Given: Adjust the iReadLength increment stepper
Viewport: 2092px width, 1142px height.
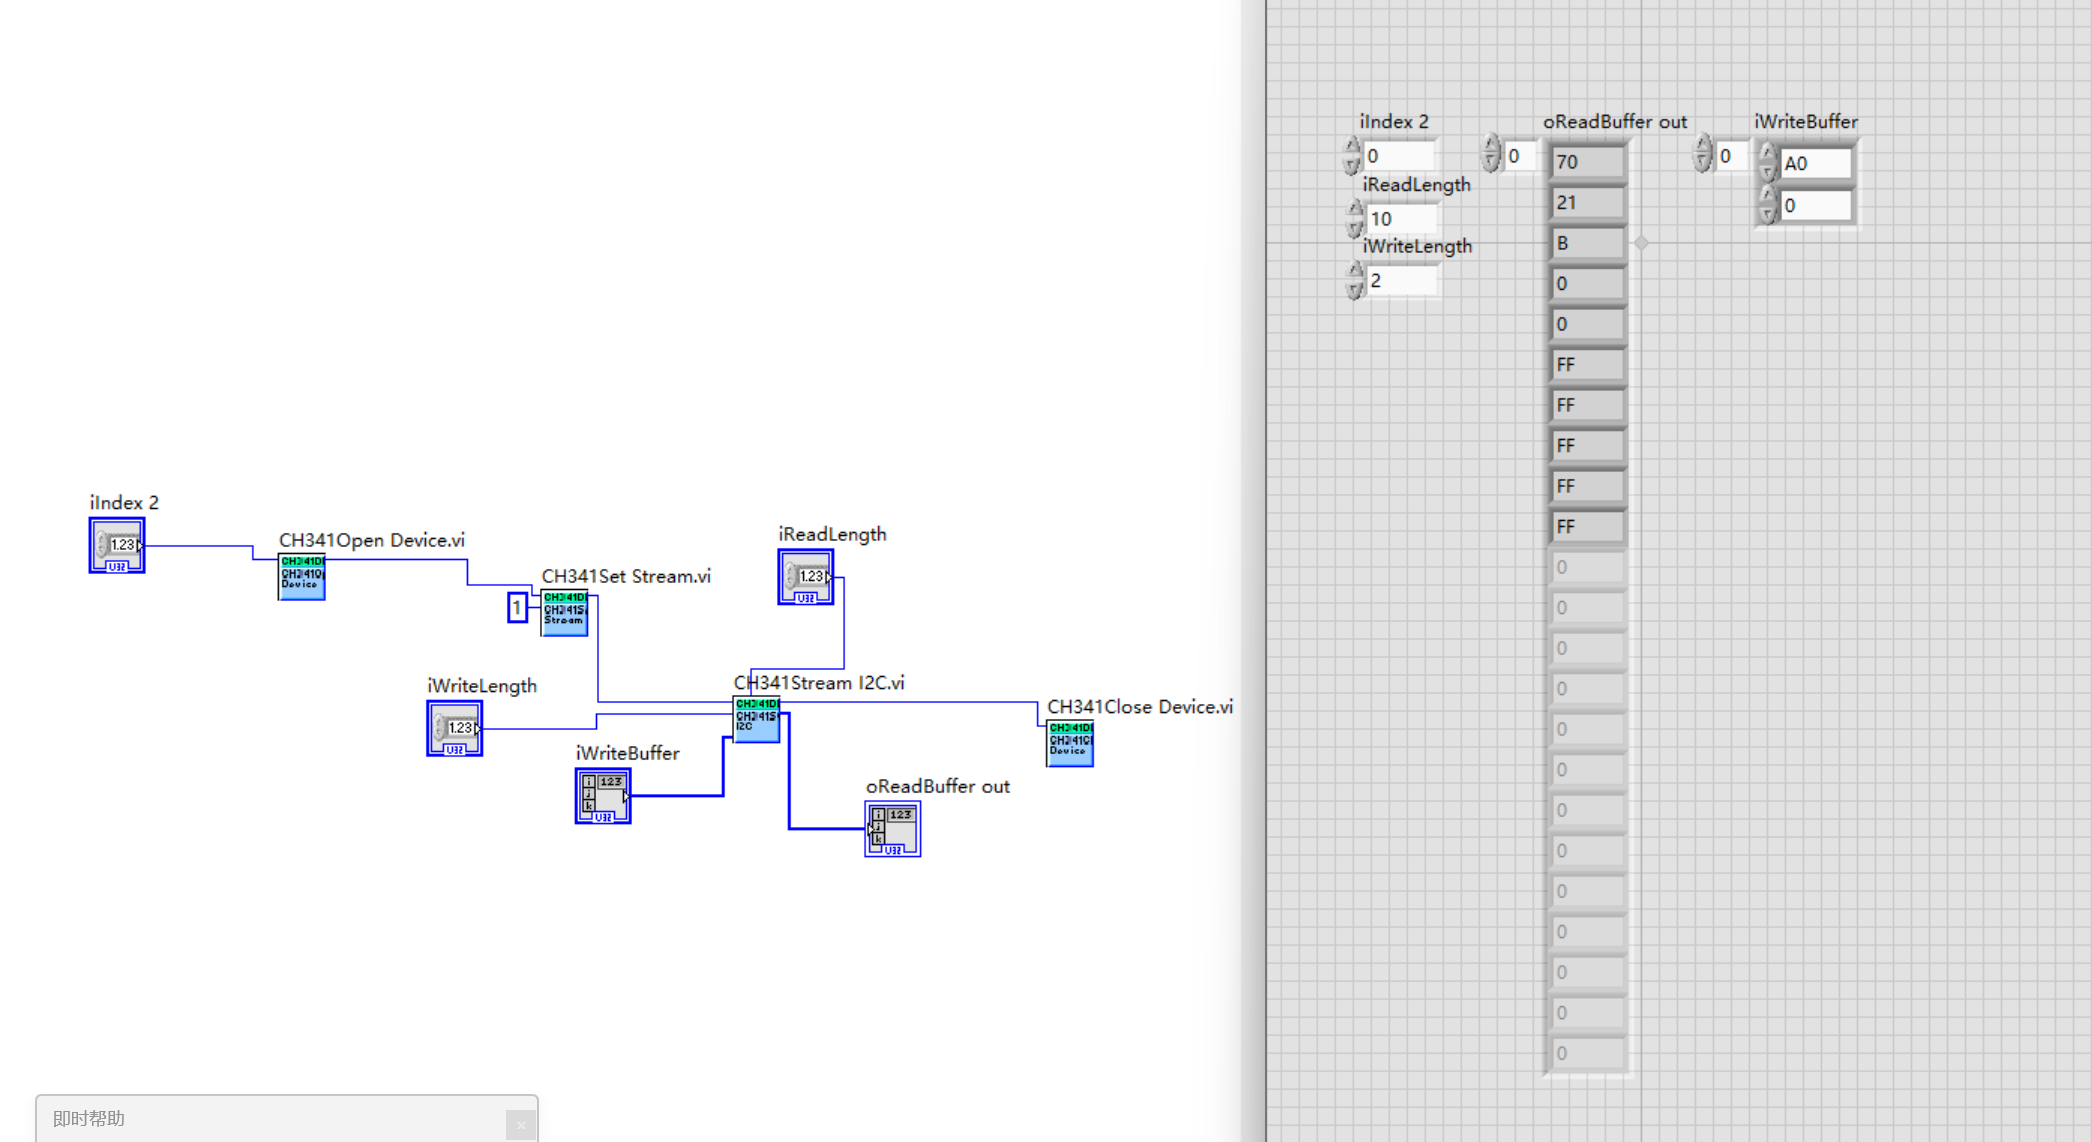Looking at the screenshot, I should 1355,218.
